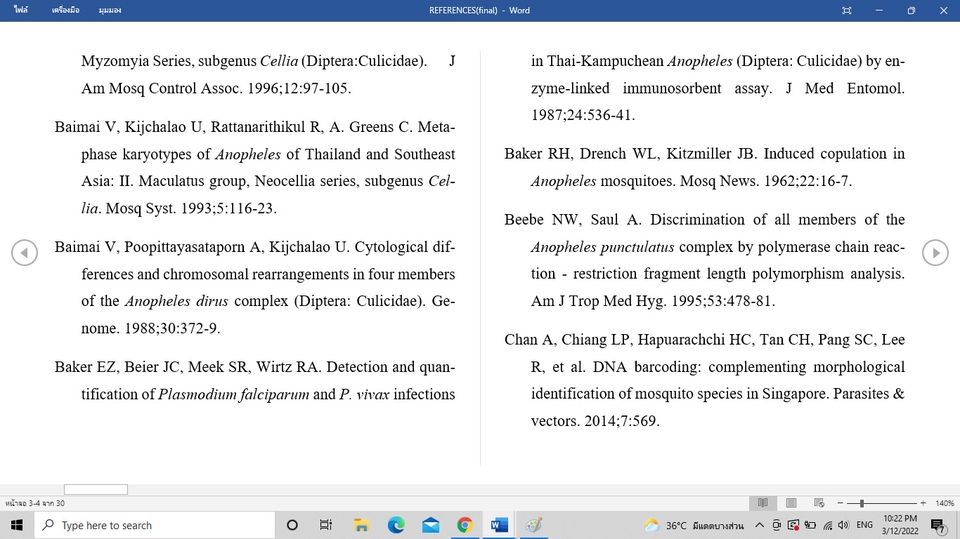Open the ไฟล์ (File) menu

[x=21, y=10]
